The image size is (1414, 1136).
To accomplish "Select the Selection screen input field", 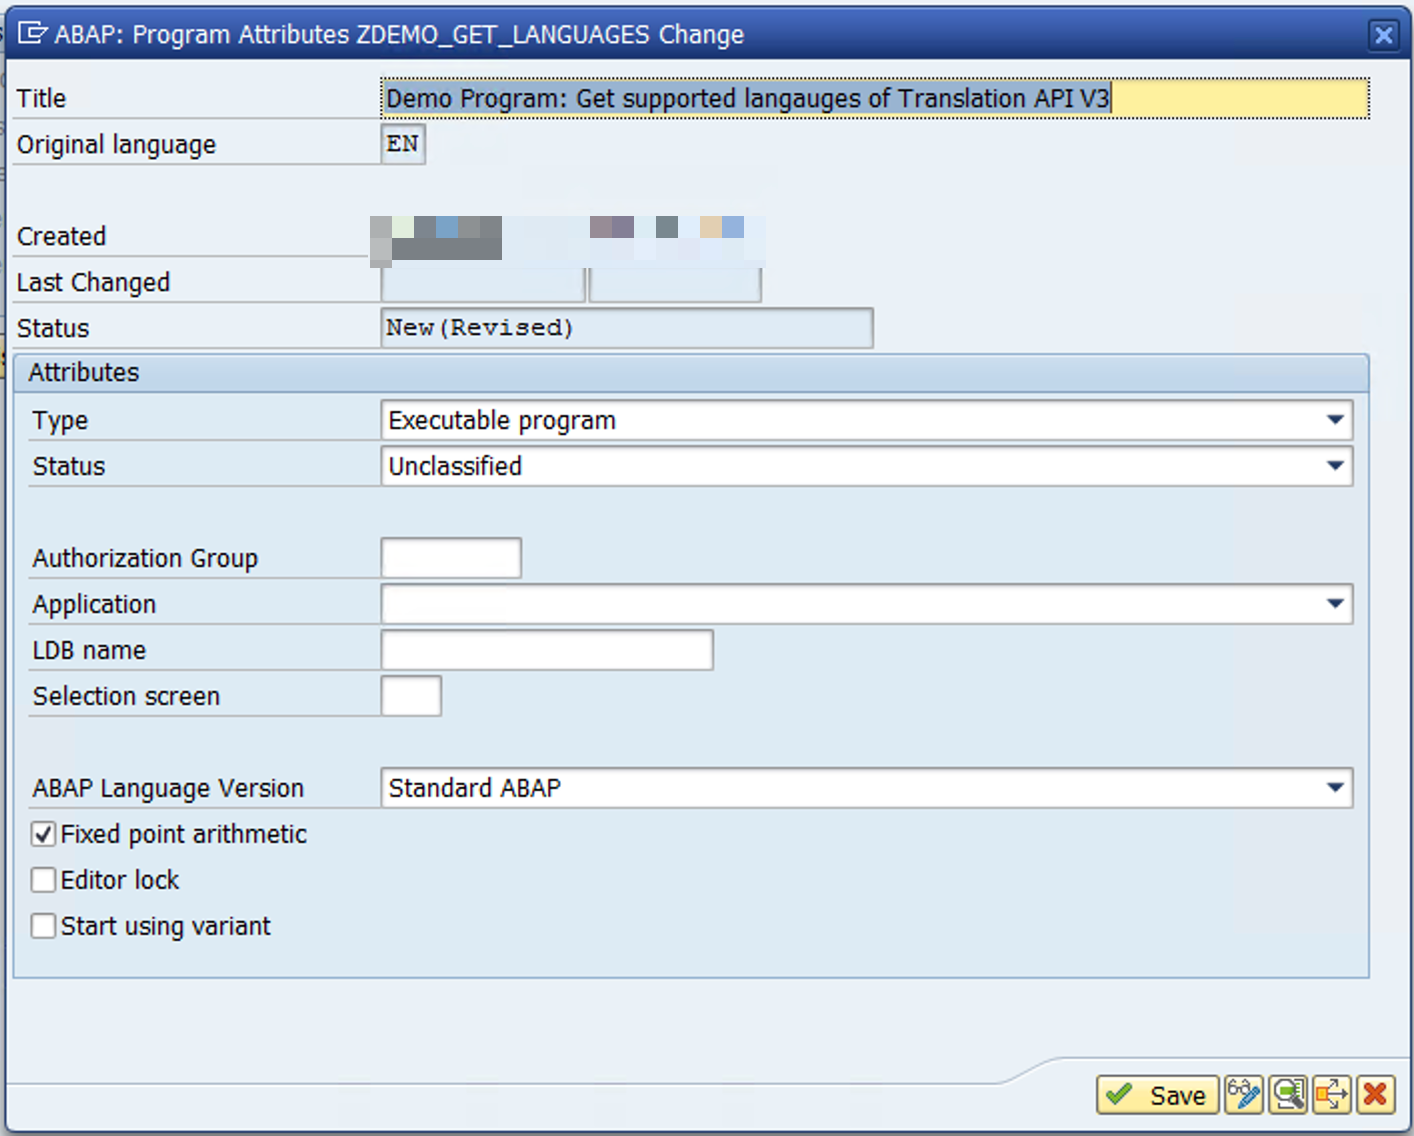I will coord(411,696).
